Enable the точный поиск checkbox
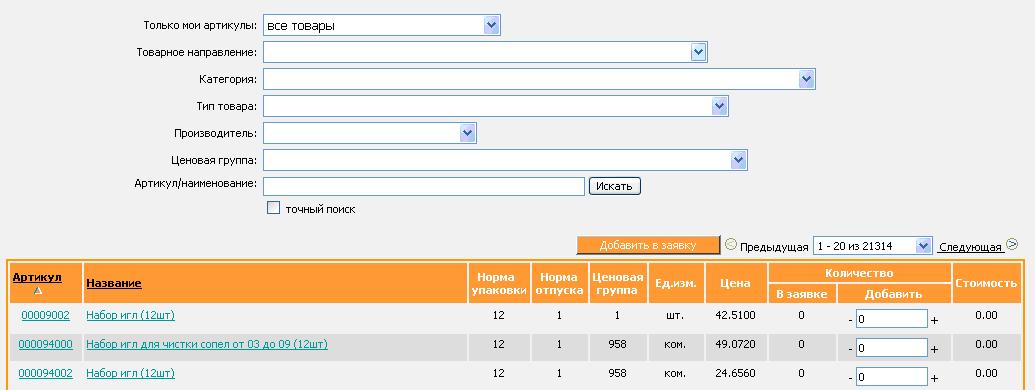The width and height of the screenshot is (1035, 390). pos(273,209)
